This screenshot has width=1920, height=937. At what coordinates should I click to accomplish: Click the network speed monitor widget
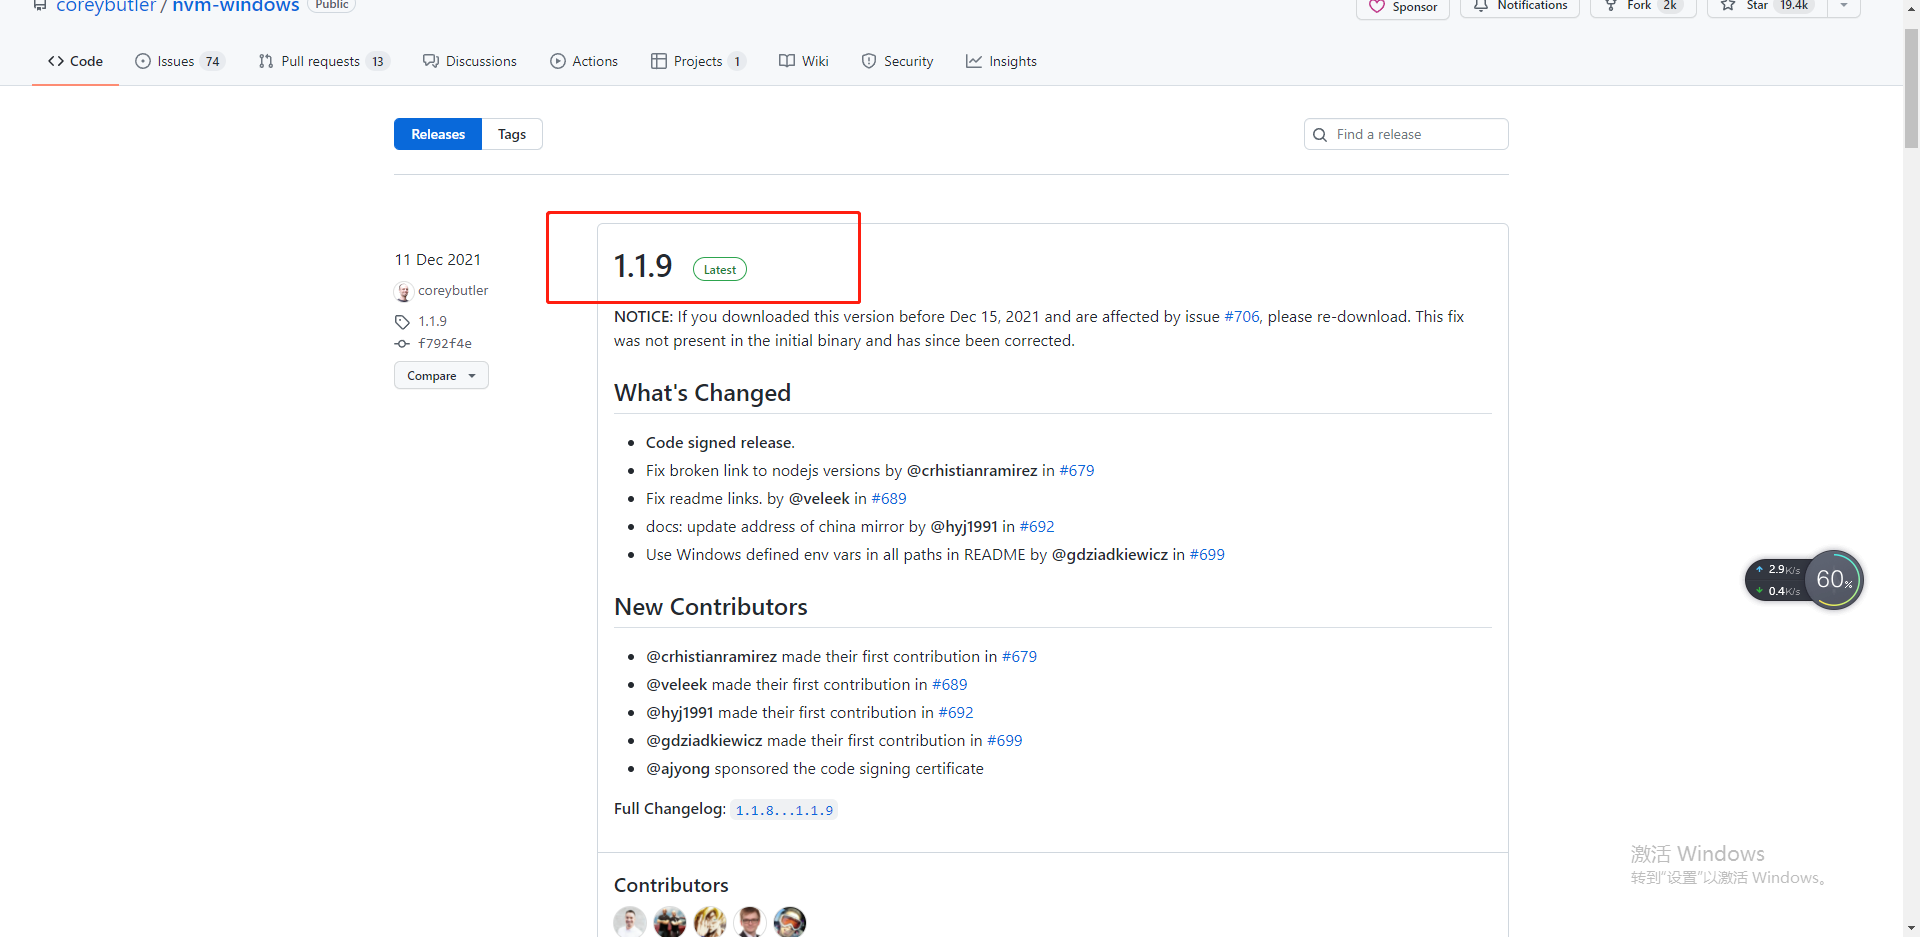[x=1778, y=580]
